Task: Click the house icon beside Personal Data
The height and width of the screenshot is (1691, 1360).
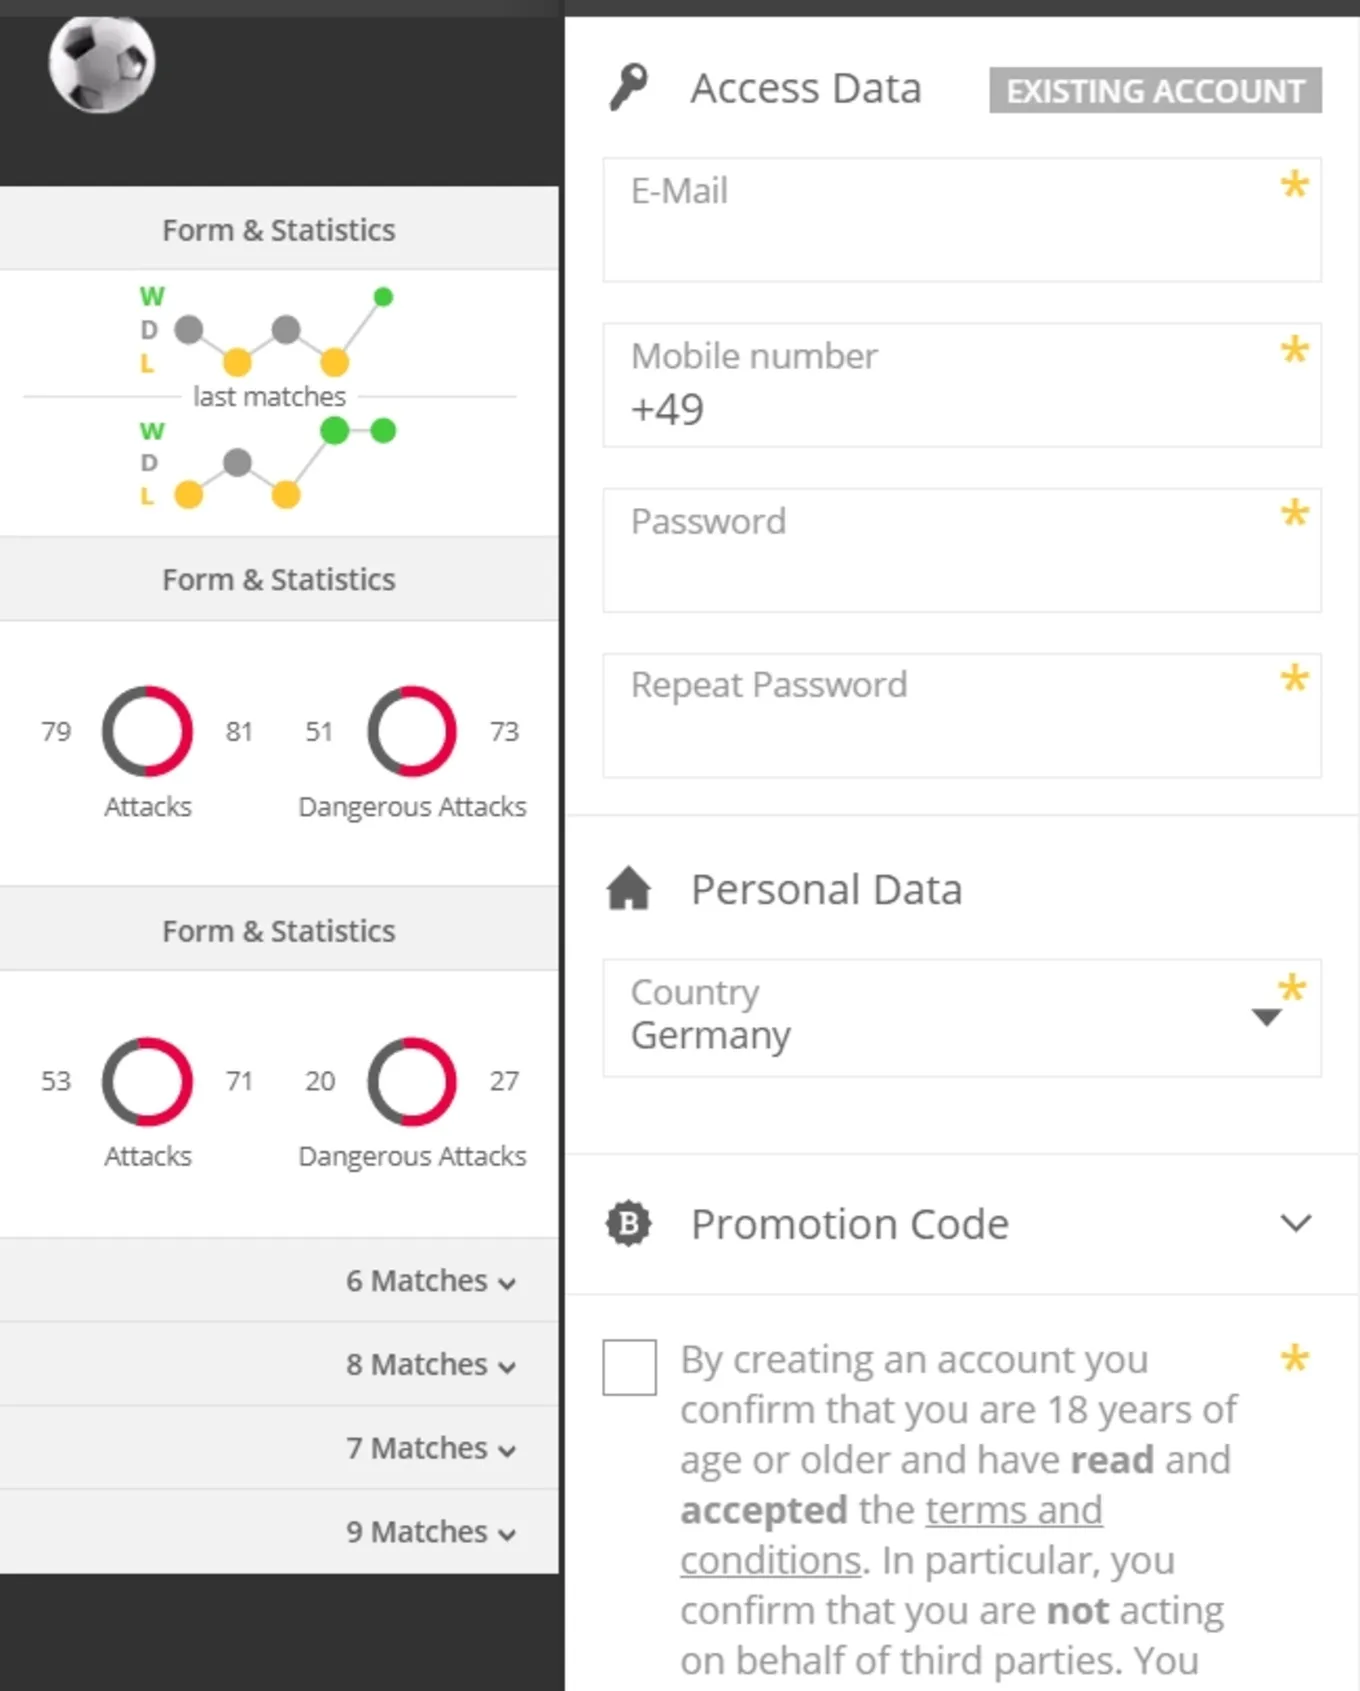Action: point(628,888)
